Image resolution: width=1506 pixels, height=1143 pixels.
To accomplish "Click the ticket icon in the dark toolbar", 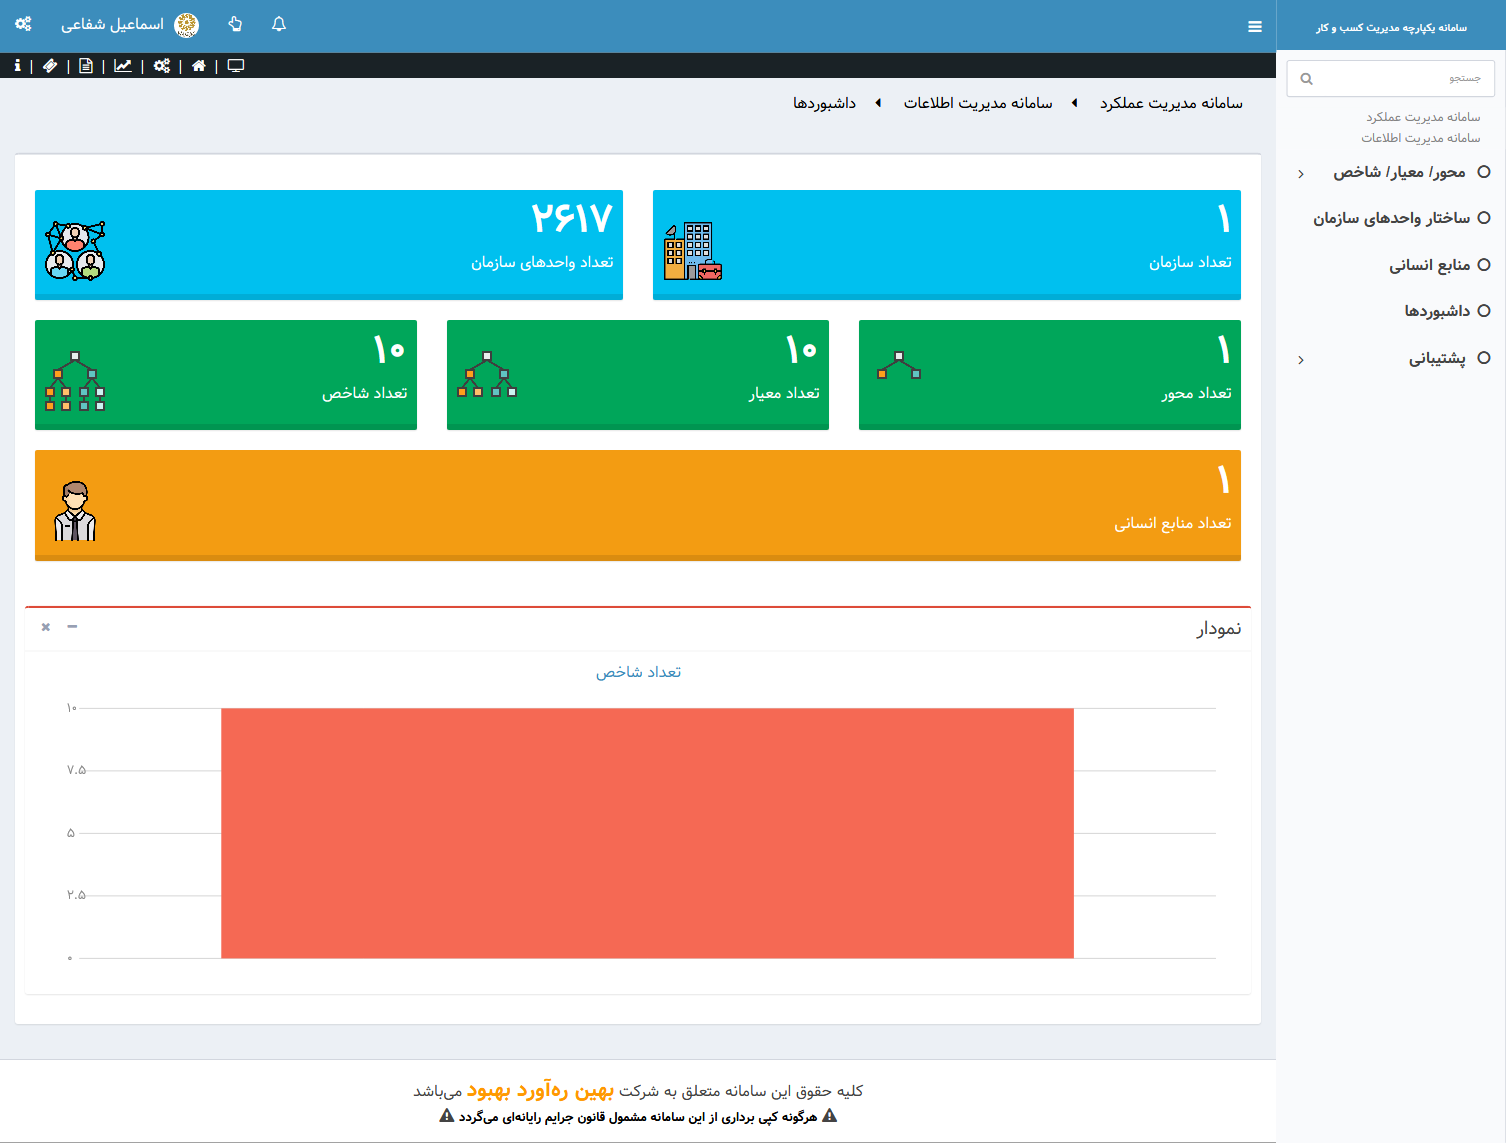I will 50,66.
